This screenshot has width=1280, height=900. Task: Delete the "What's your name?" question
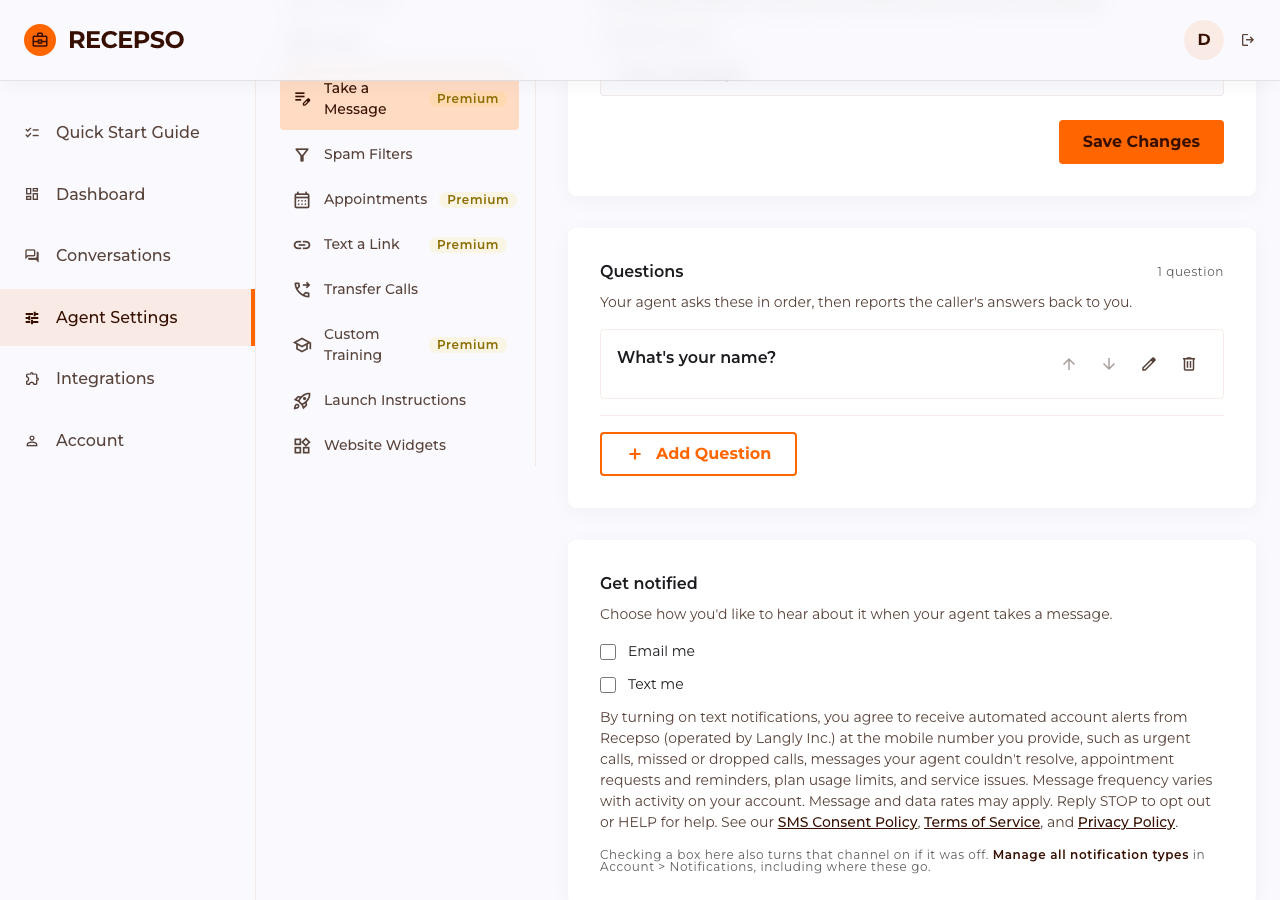tap(1189, 364)
